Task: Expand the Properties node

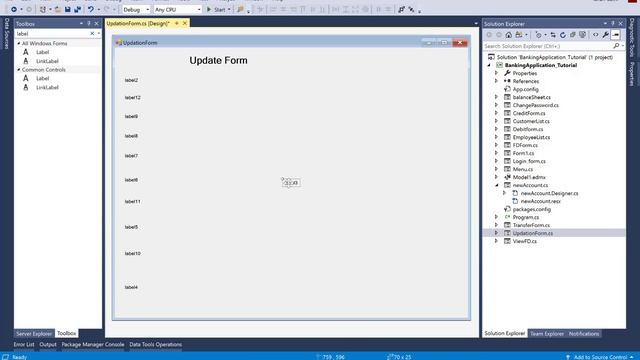Action: [x=496, y=73]
